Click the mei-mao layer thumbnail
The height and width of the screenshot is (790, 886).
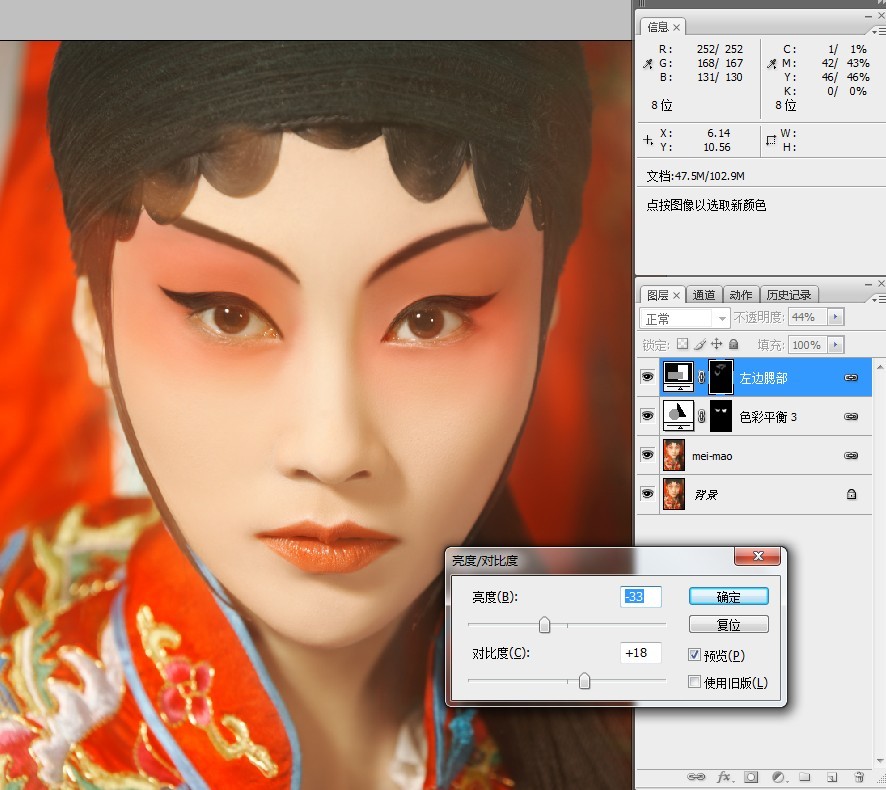pyautogui.click(x=674, y=455)
